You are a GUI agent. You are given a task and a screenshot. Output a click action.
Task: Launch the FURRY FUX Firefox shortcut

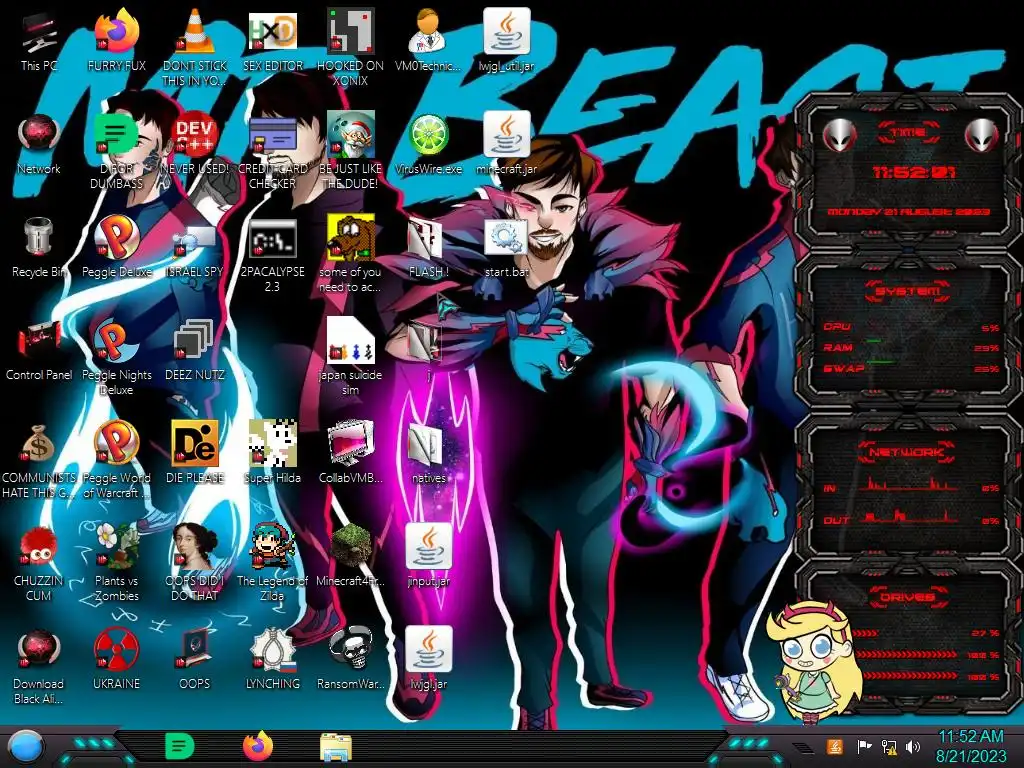[117, 31]
